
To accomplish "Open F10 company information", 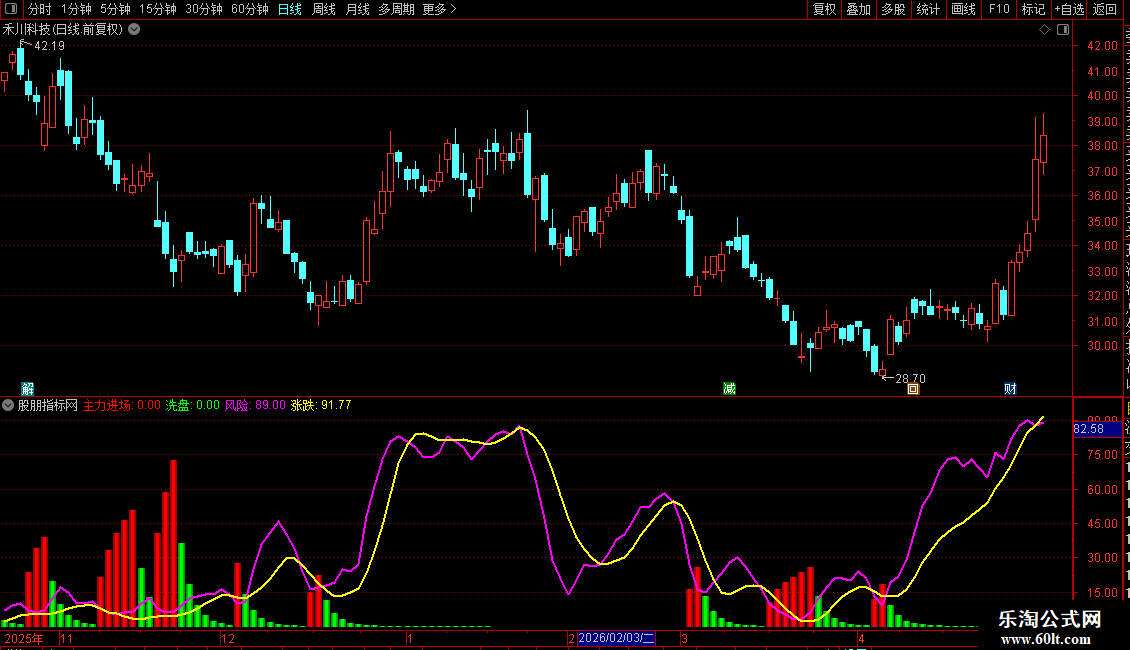I will tap(999, 9).
